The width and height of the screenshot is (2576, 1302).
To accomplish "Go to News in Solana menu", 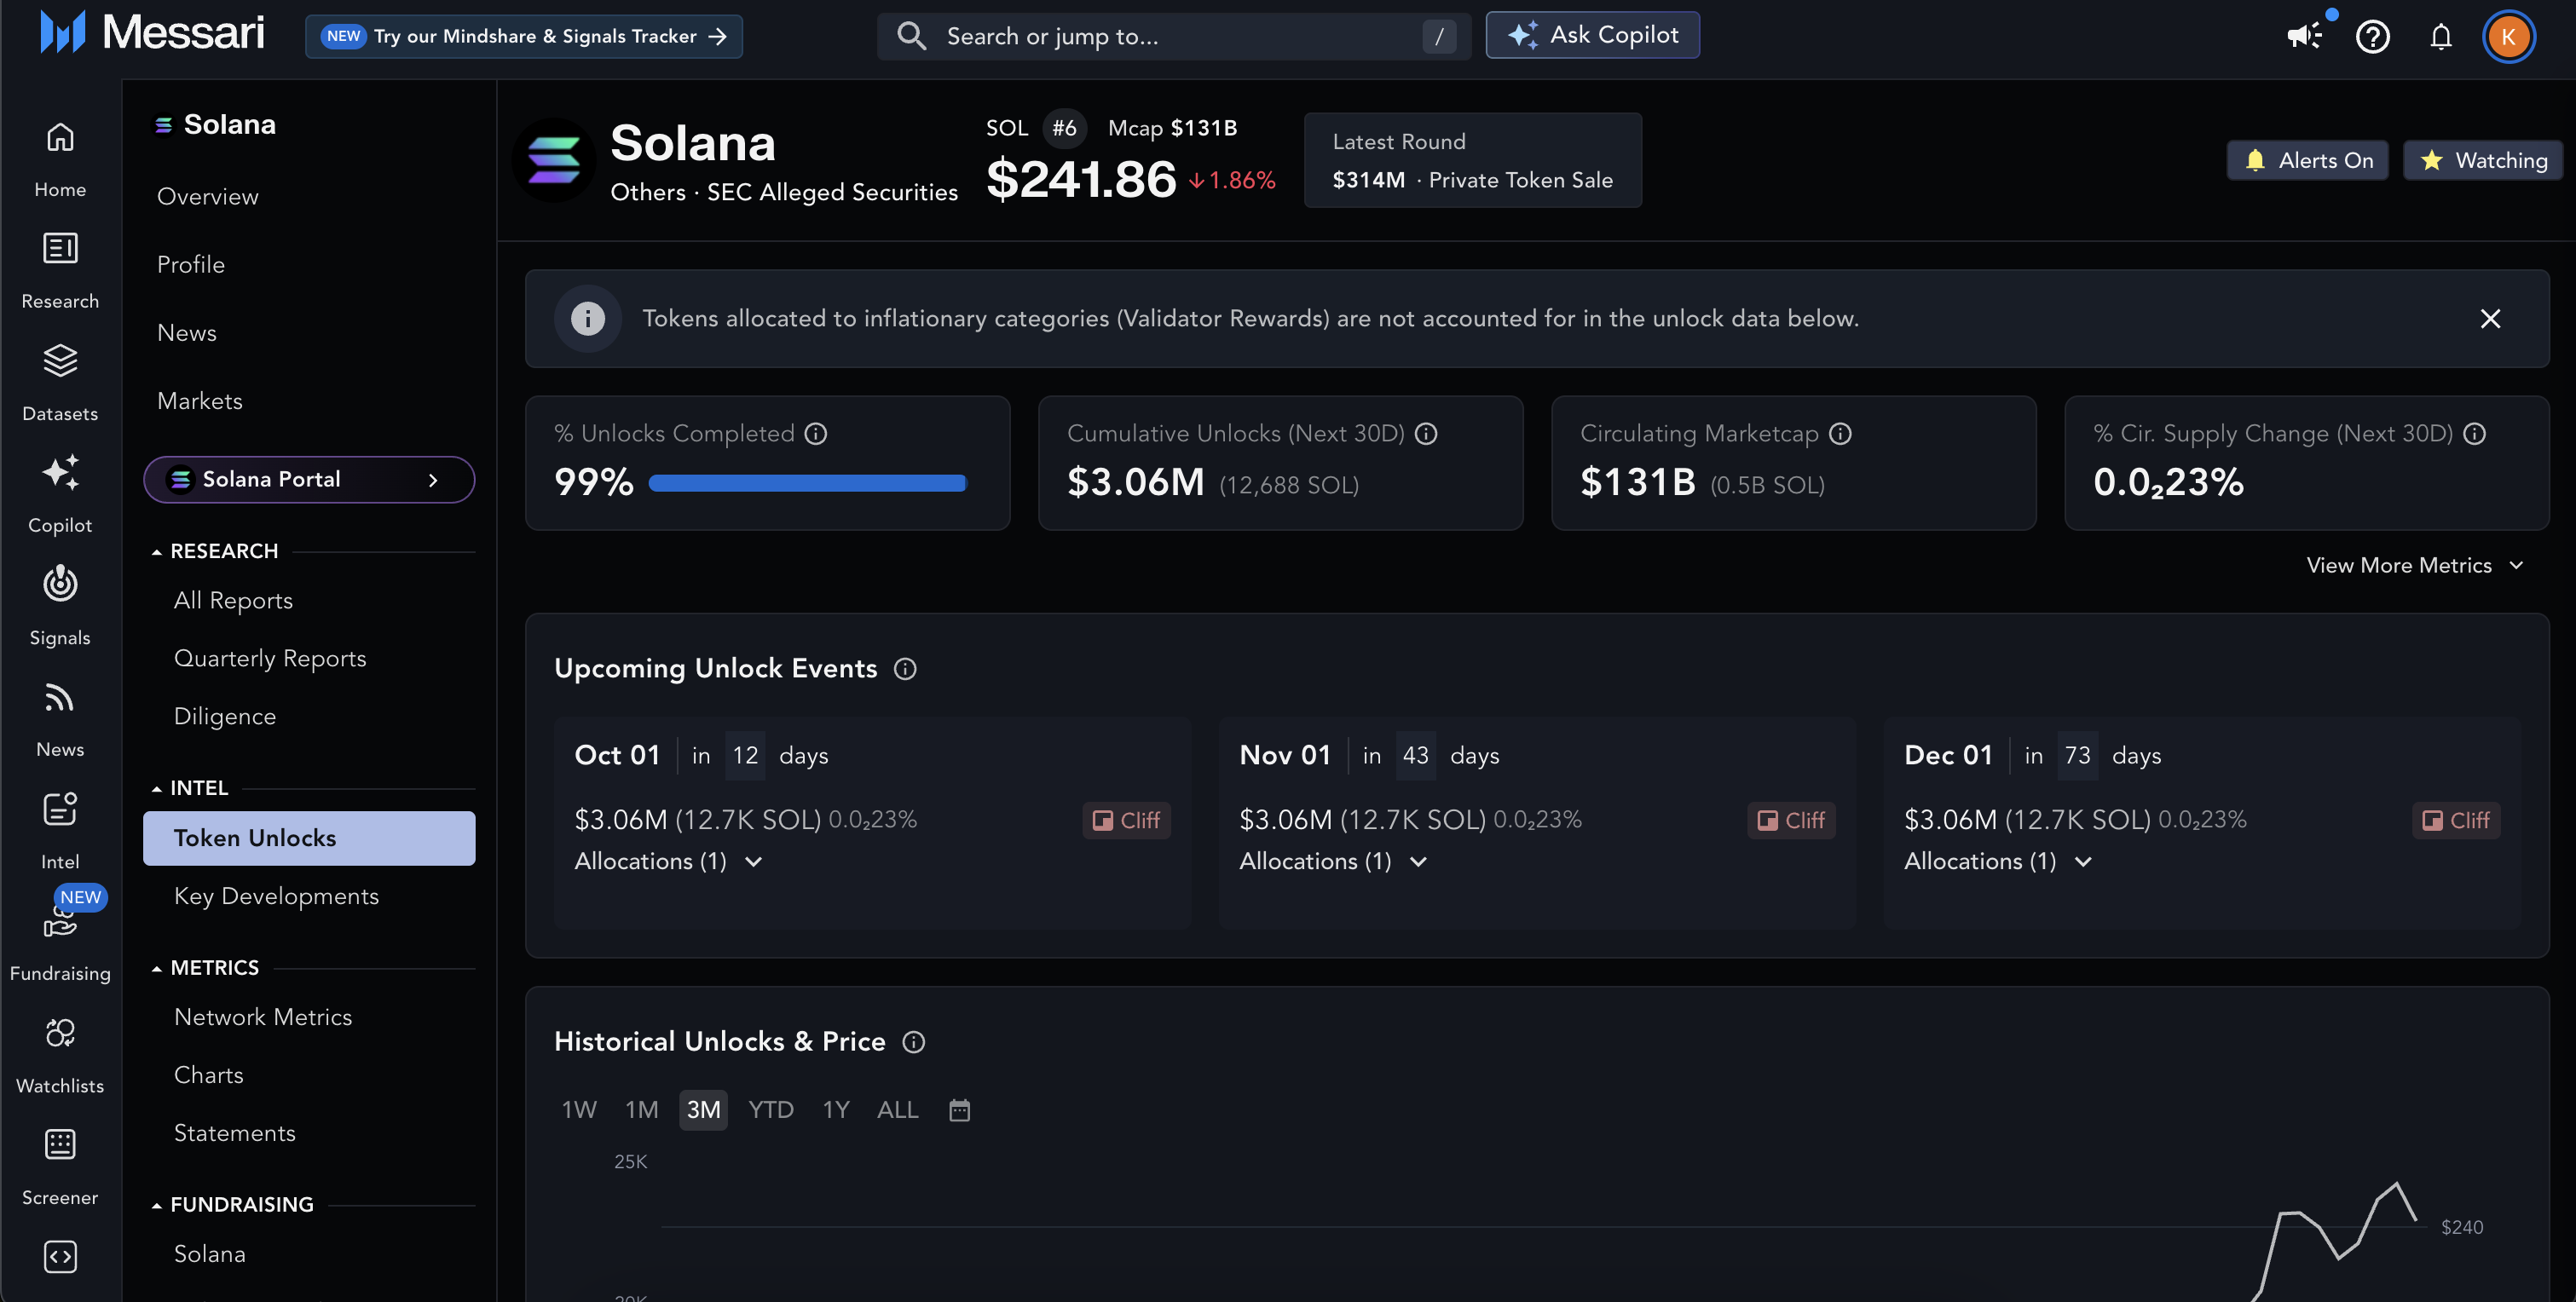I will (187, 333).
